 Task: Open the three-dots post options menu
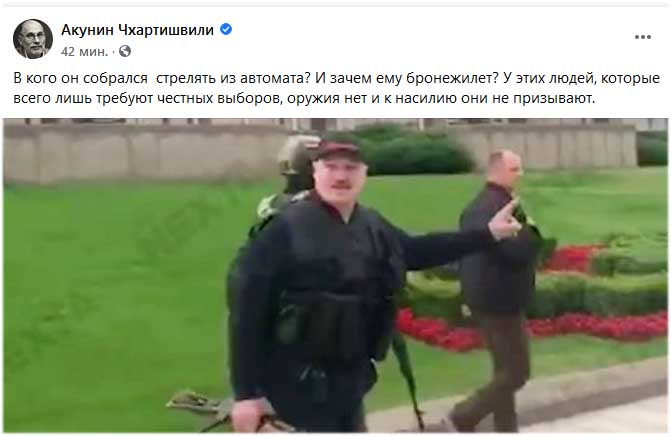click(x=642, y=37)
